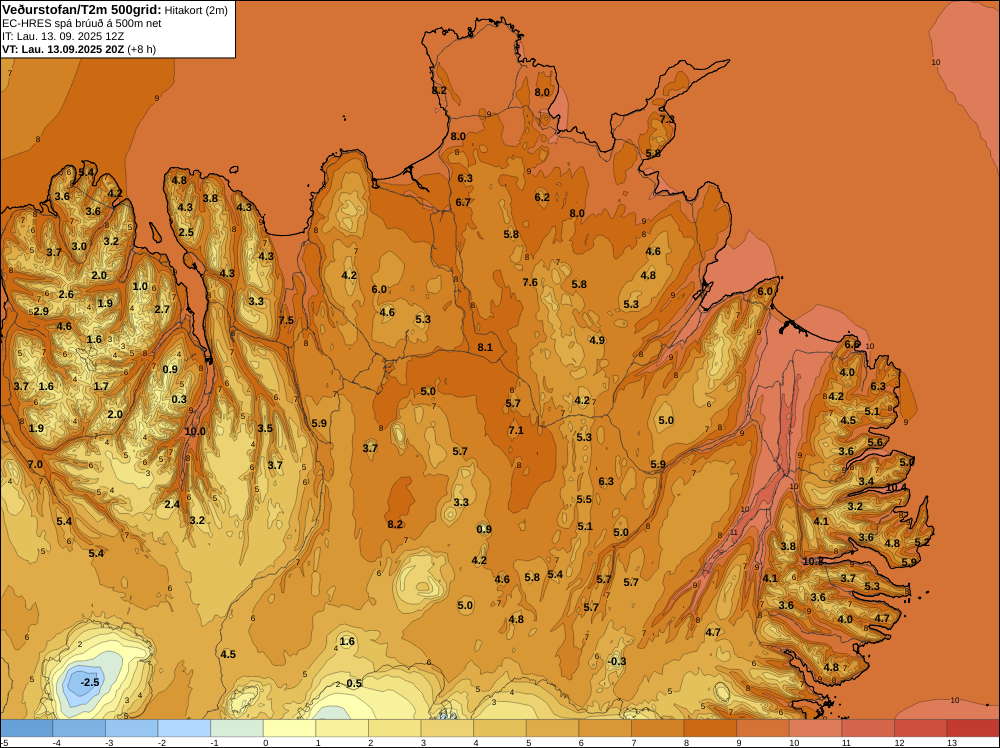Select the -0.3 temperature value
Image resolution: width=1000 pixels, height=748 pixels.
point(617,661)
